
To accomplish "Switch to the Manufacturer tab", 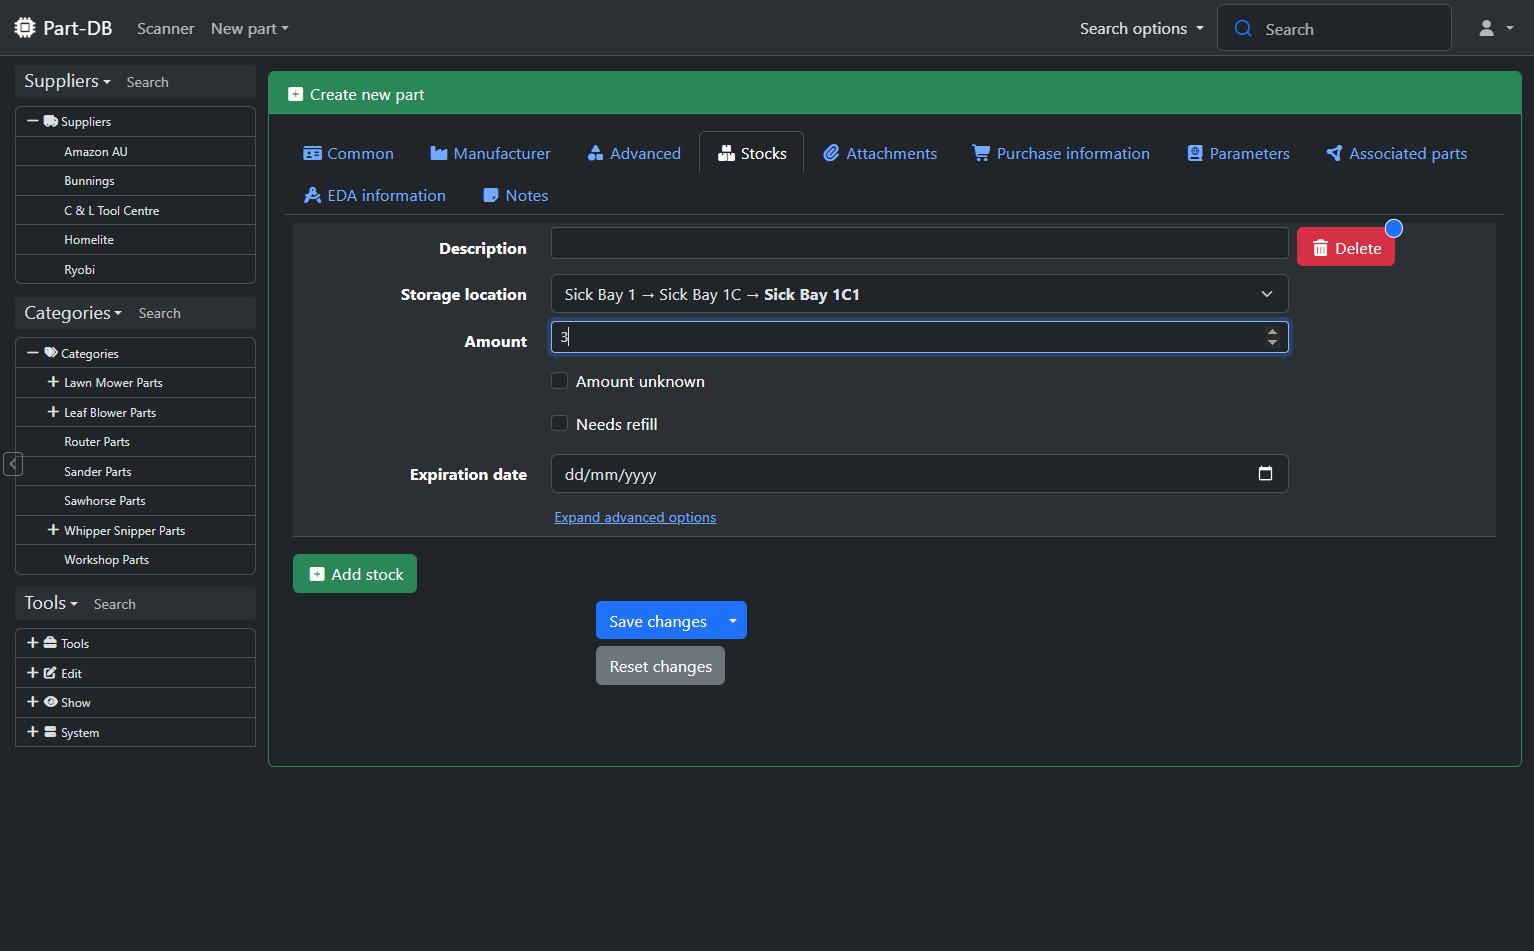I will (x=490, y=153).
